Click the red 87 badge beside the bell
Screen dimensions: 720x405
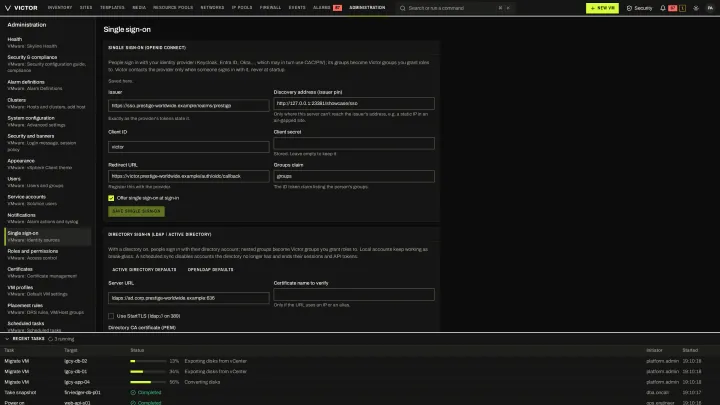[672, 8]
